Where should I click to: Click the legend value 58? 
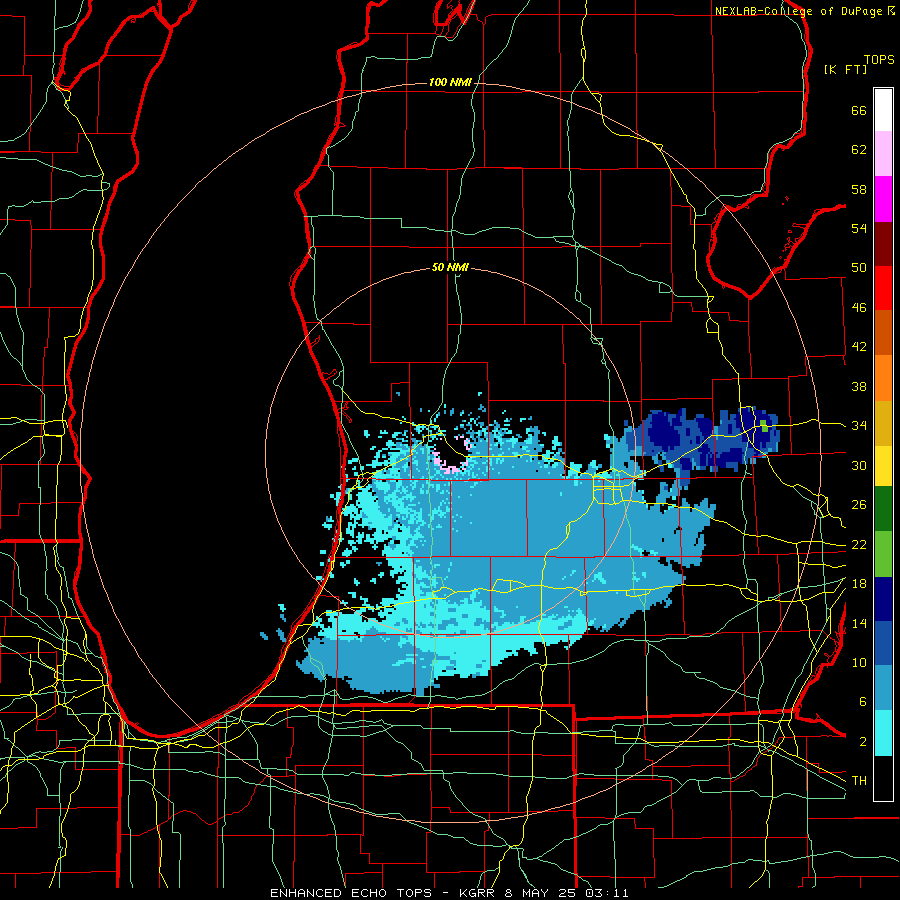coord(859,189)
